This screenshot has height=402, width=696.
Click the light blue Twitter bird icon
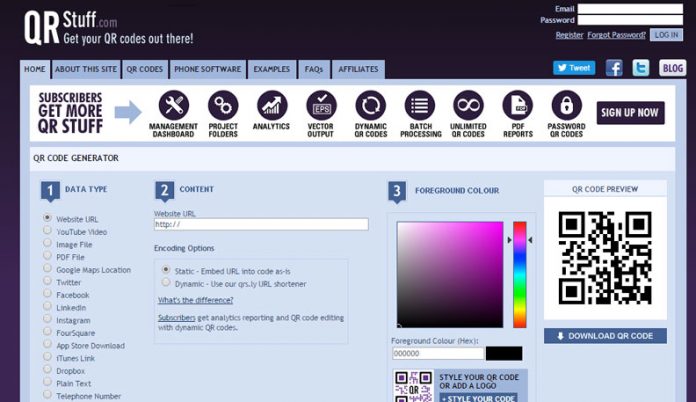[x=641, y=68]
